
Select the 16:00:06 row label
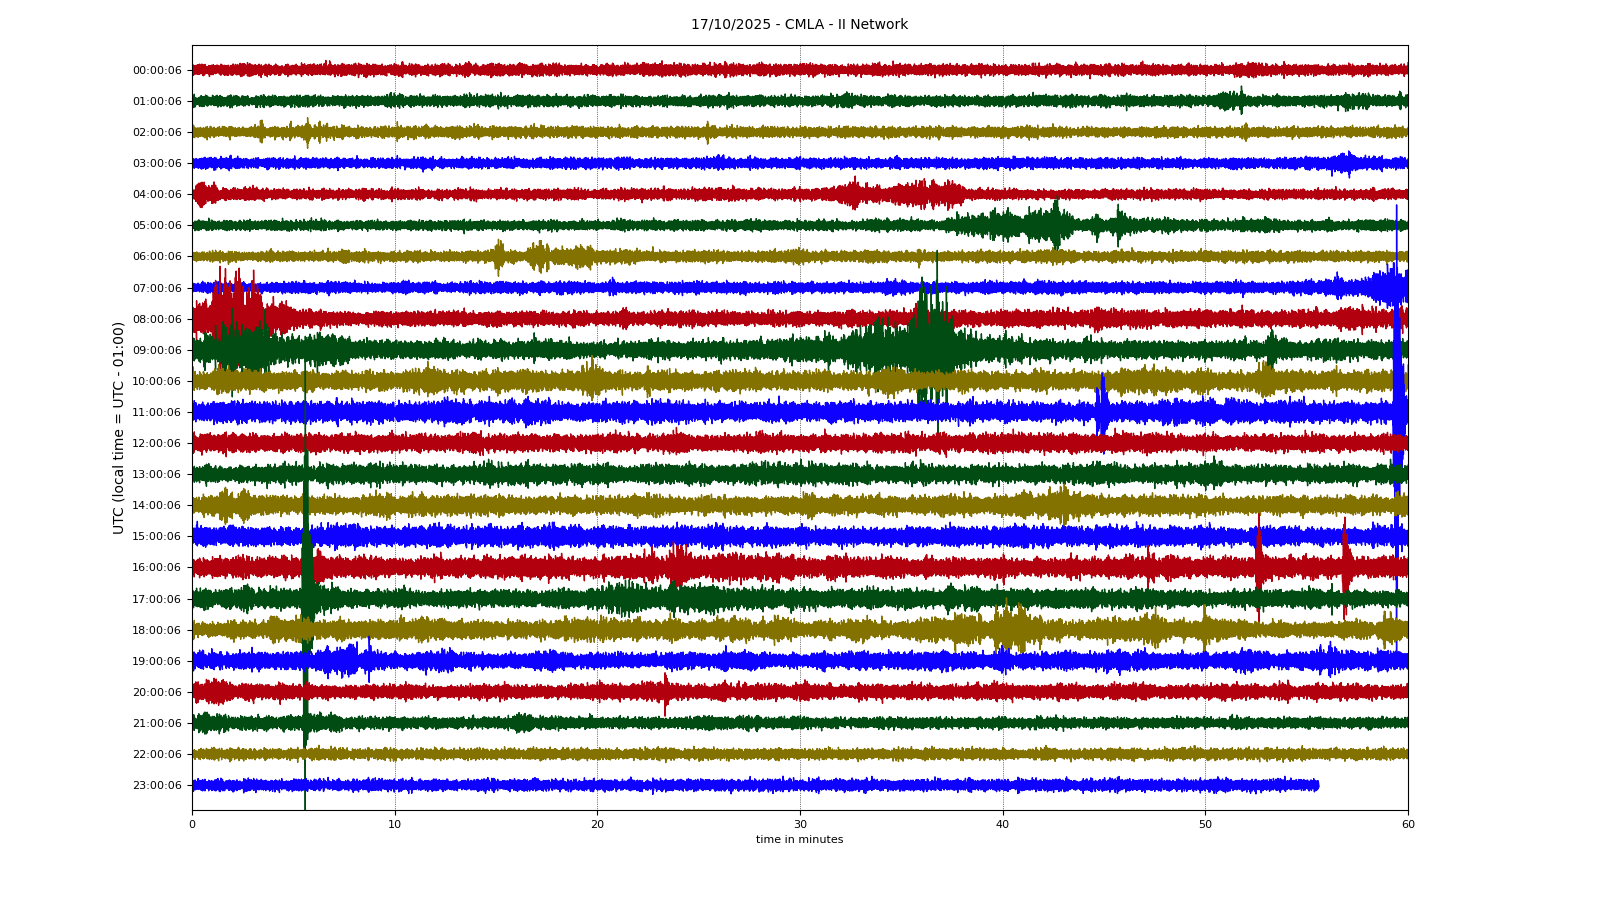click(x=157, y=568)
